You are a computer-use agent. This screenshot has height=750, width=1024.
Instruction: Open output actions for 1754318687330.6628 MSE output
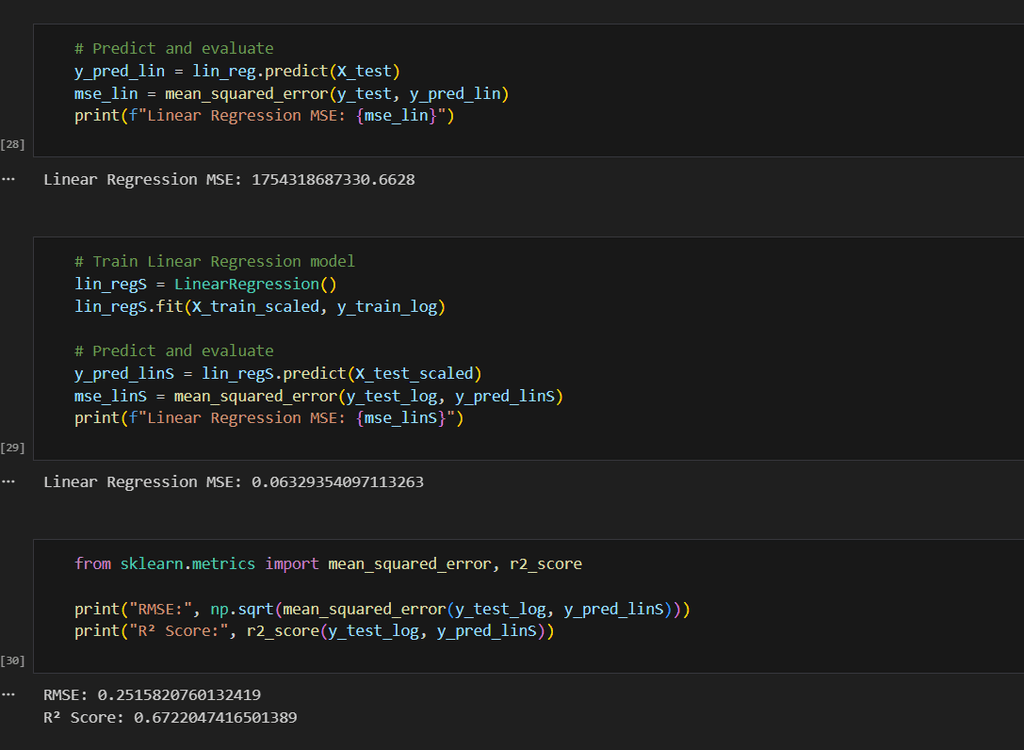pyautogui.click(x=9, y=180)
